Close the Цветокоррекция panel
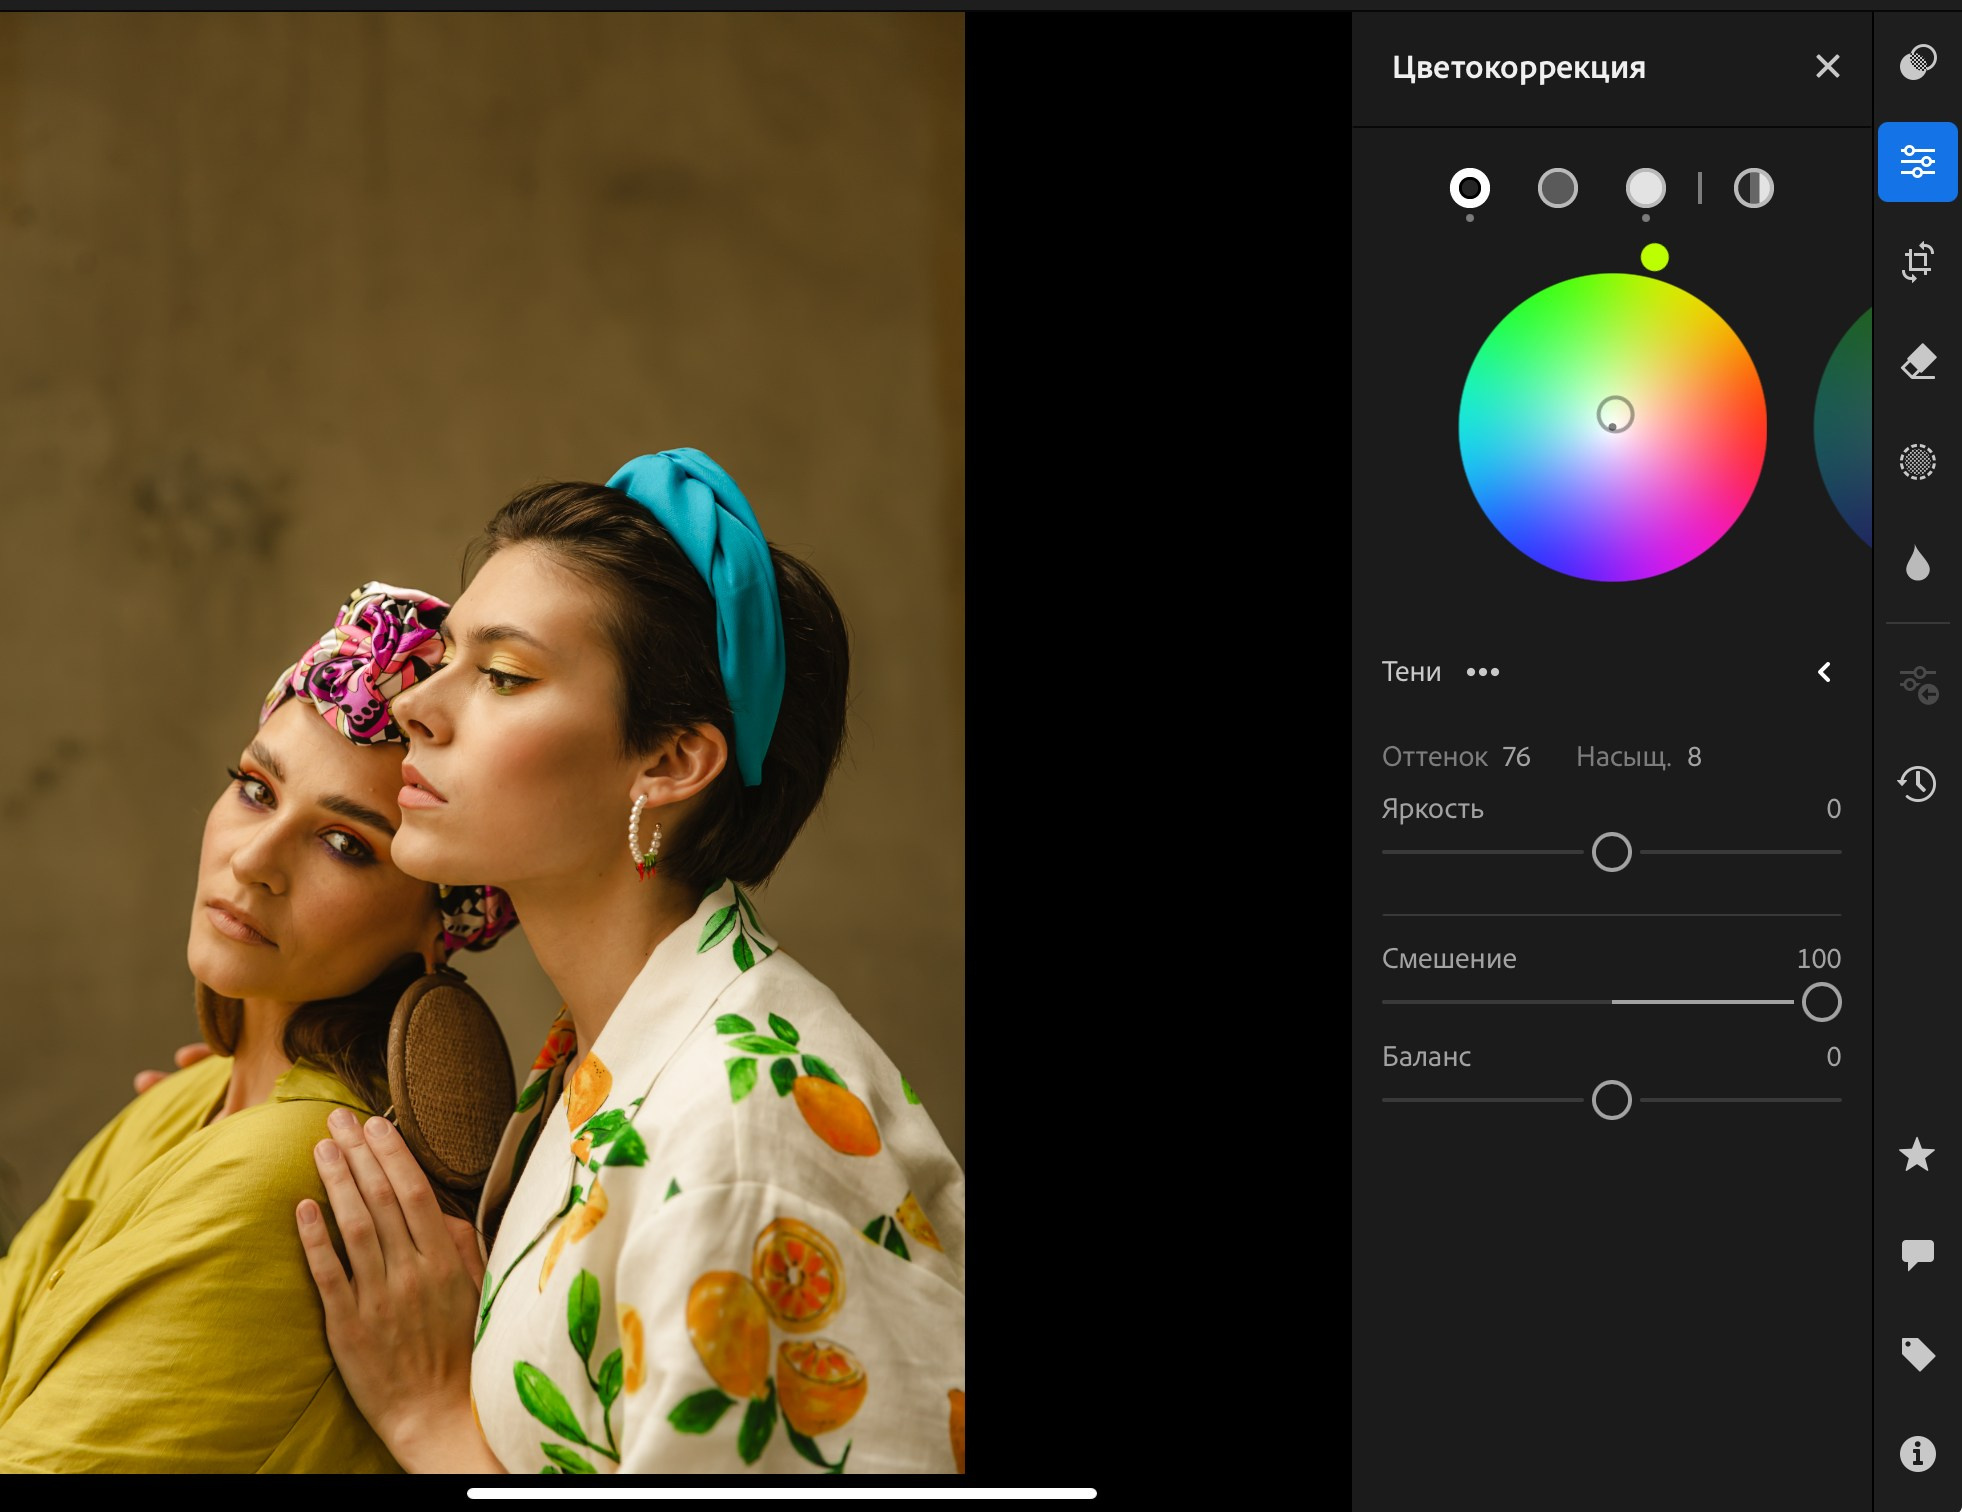 pos(1827,67)
